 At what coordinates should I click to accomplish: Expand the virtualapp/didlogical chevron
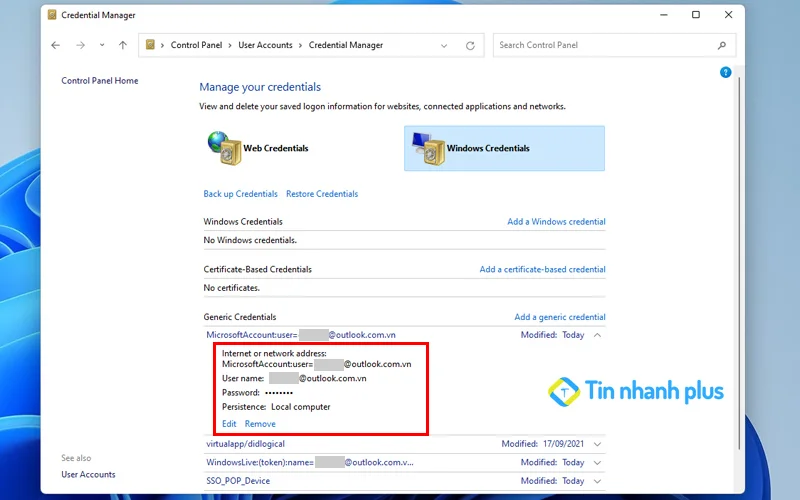(597, 444)
